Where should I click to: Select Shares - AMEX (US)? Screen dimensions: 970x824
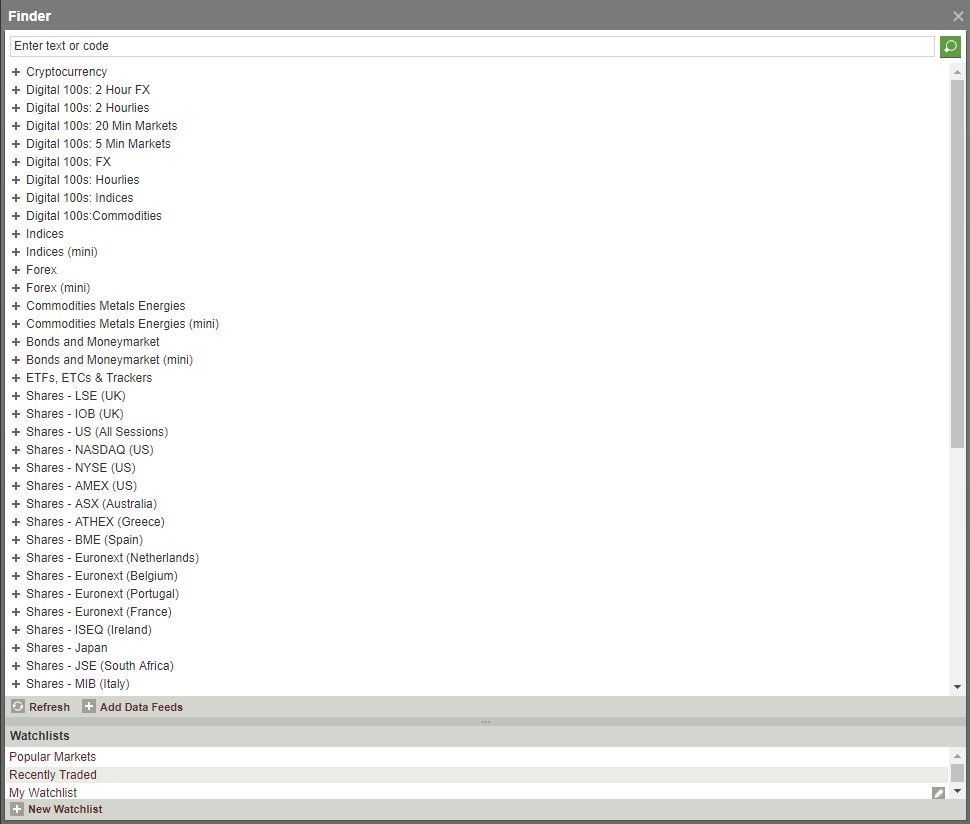(x=82, y=486)
